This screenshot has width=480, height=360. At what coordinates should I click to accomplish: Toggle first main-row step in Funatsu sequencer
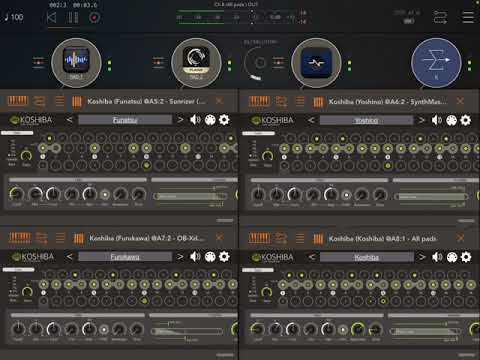[43, 148]
